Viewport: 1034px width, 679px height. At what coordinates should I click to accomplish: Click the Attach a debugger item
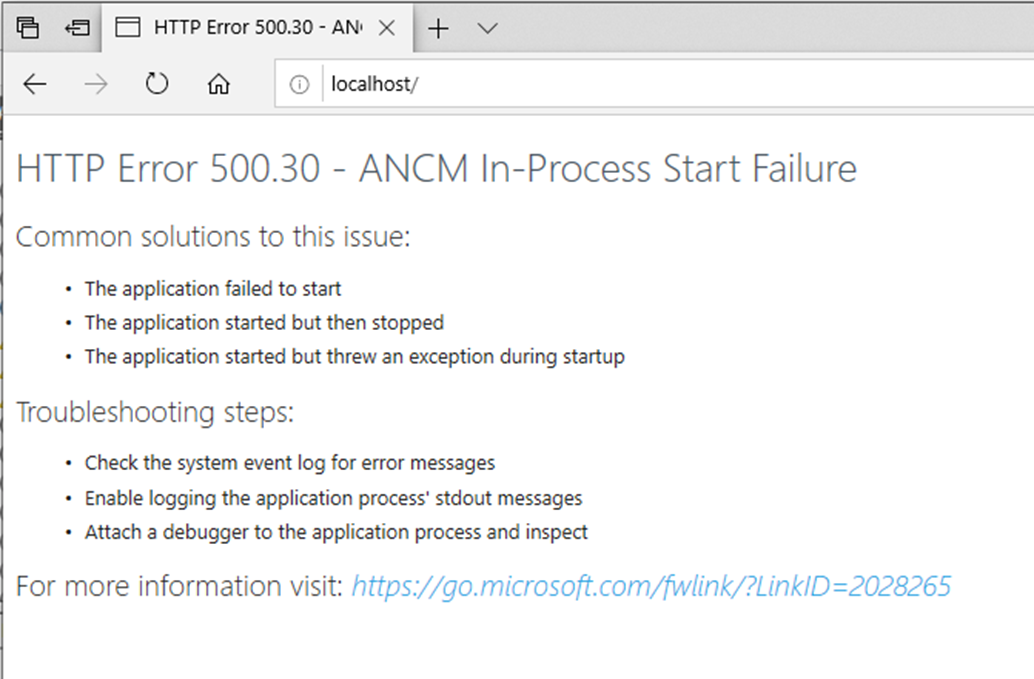point(336,532)
